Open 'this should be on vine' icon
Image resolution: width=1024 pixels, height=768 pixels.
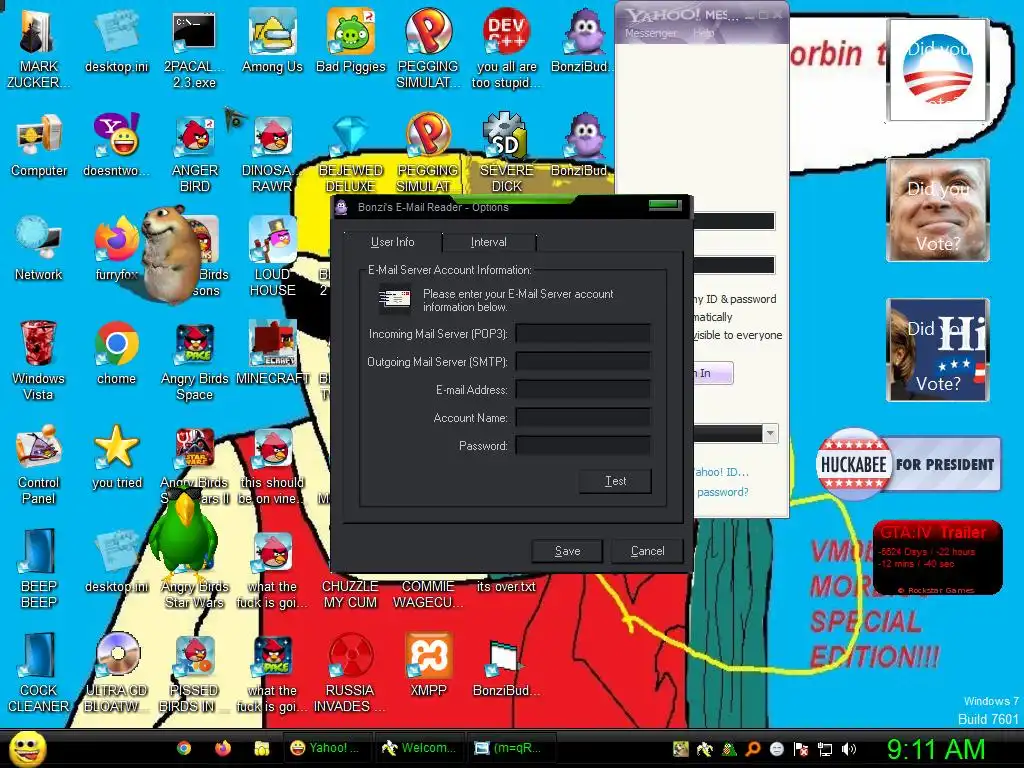(x=272, y=464)
